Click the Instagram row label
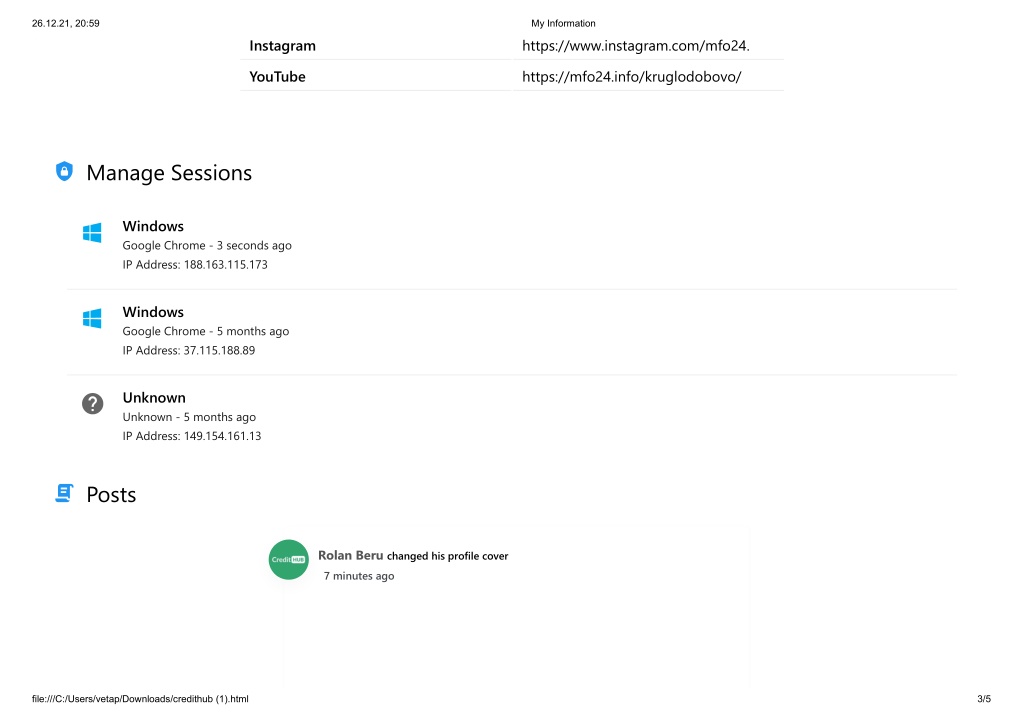 coord(282,46)
